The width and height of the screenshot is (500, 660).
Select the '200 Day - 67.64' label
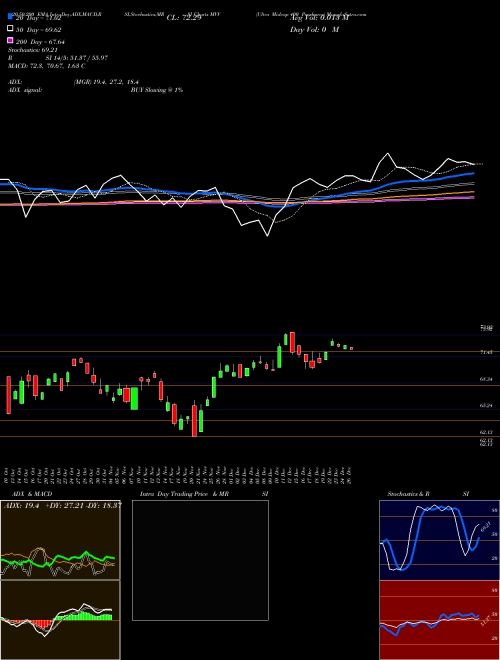[40, 42]
